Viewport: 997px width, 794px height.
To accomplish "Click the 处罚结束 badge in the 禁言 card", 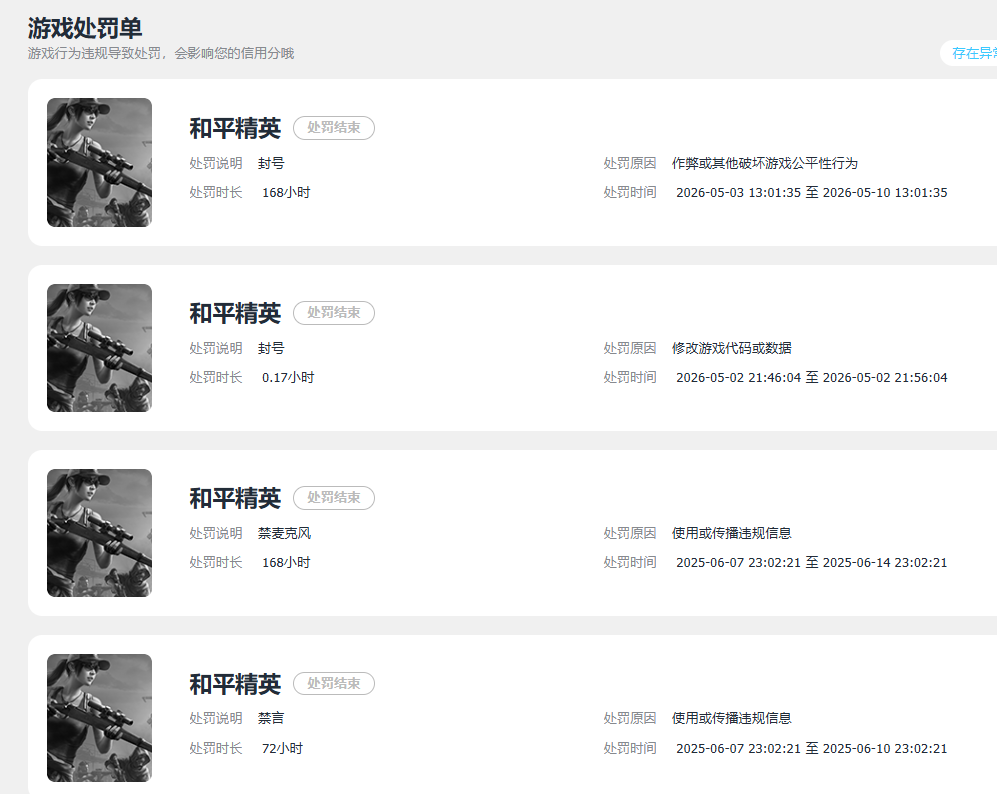I will tap(334, 683).
